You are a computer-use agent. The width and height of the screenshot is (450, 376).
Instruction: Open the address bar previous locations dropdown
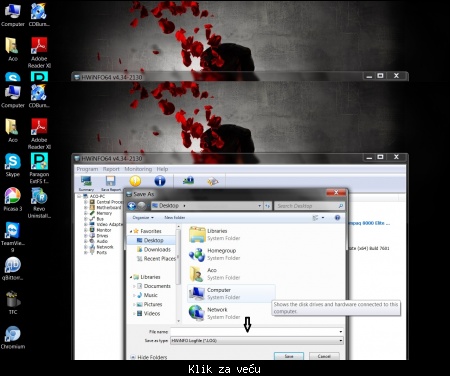[x=259, y=206]
